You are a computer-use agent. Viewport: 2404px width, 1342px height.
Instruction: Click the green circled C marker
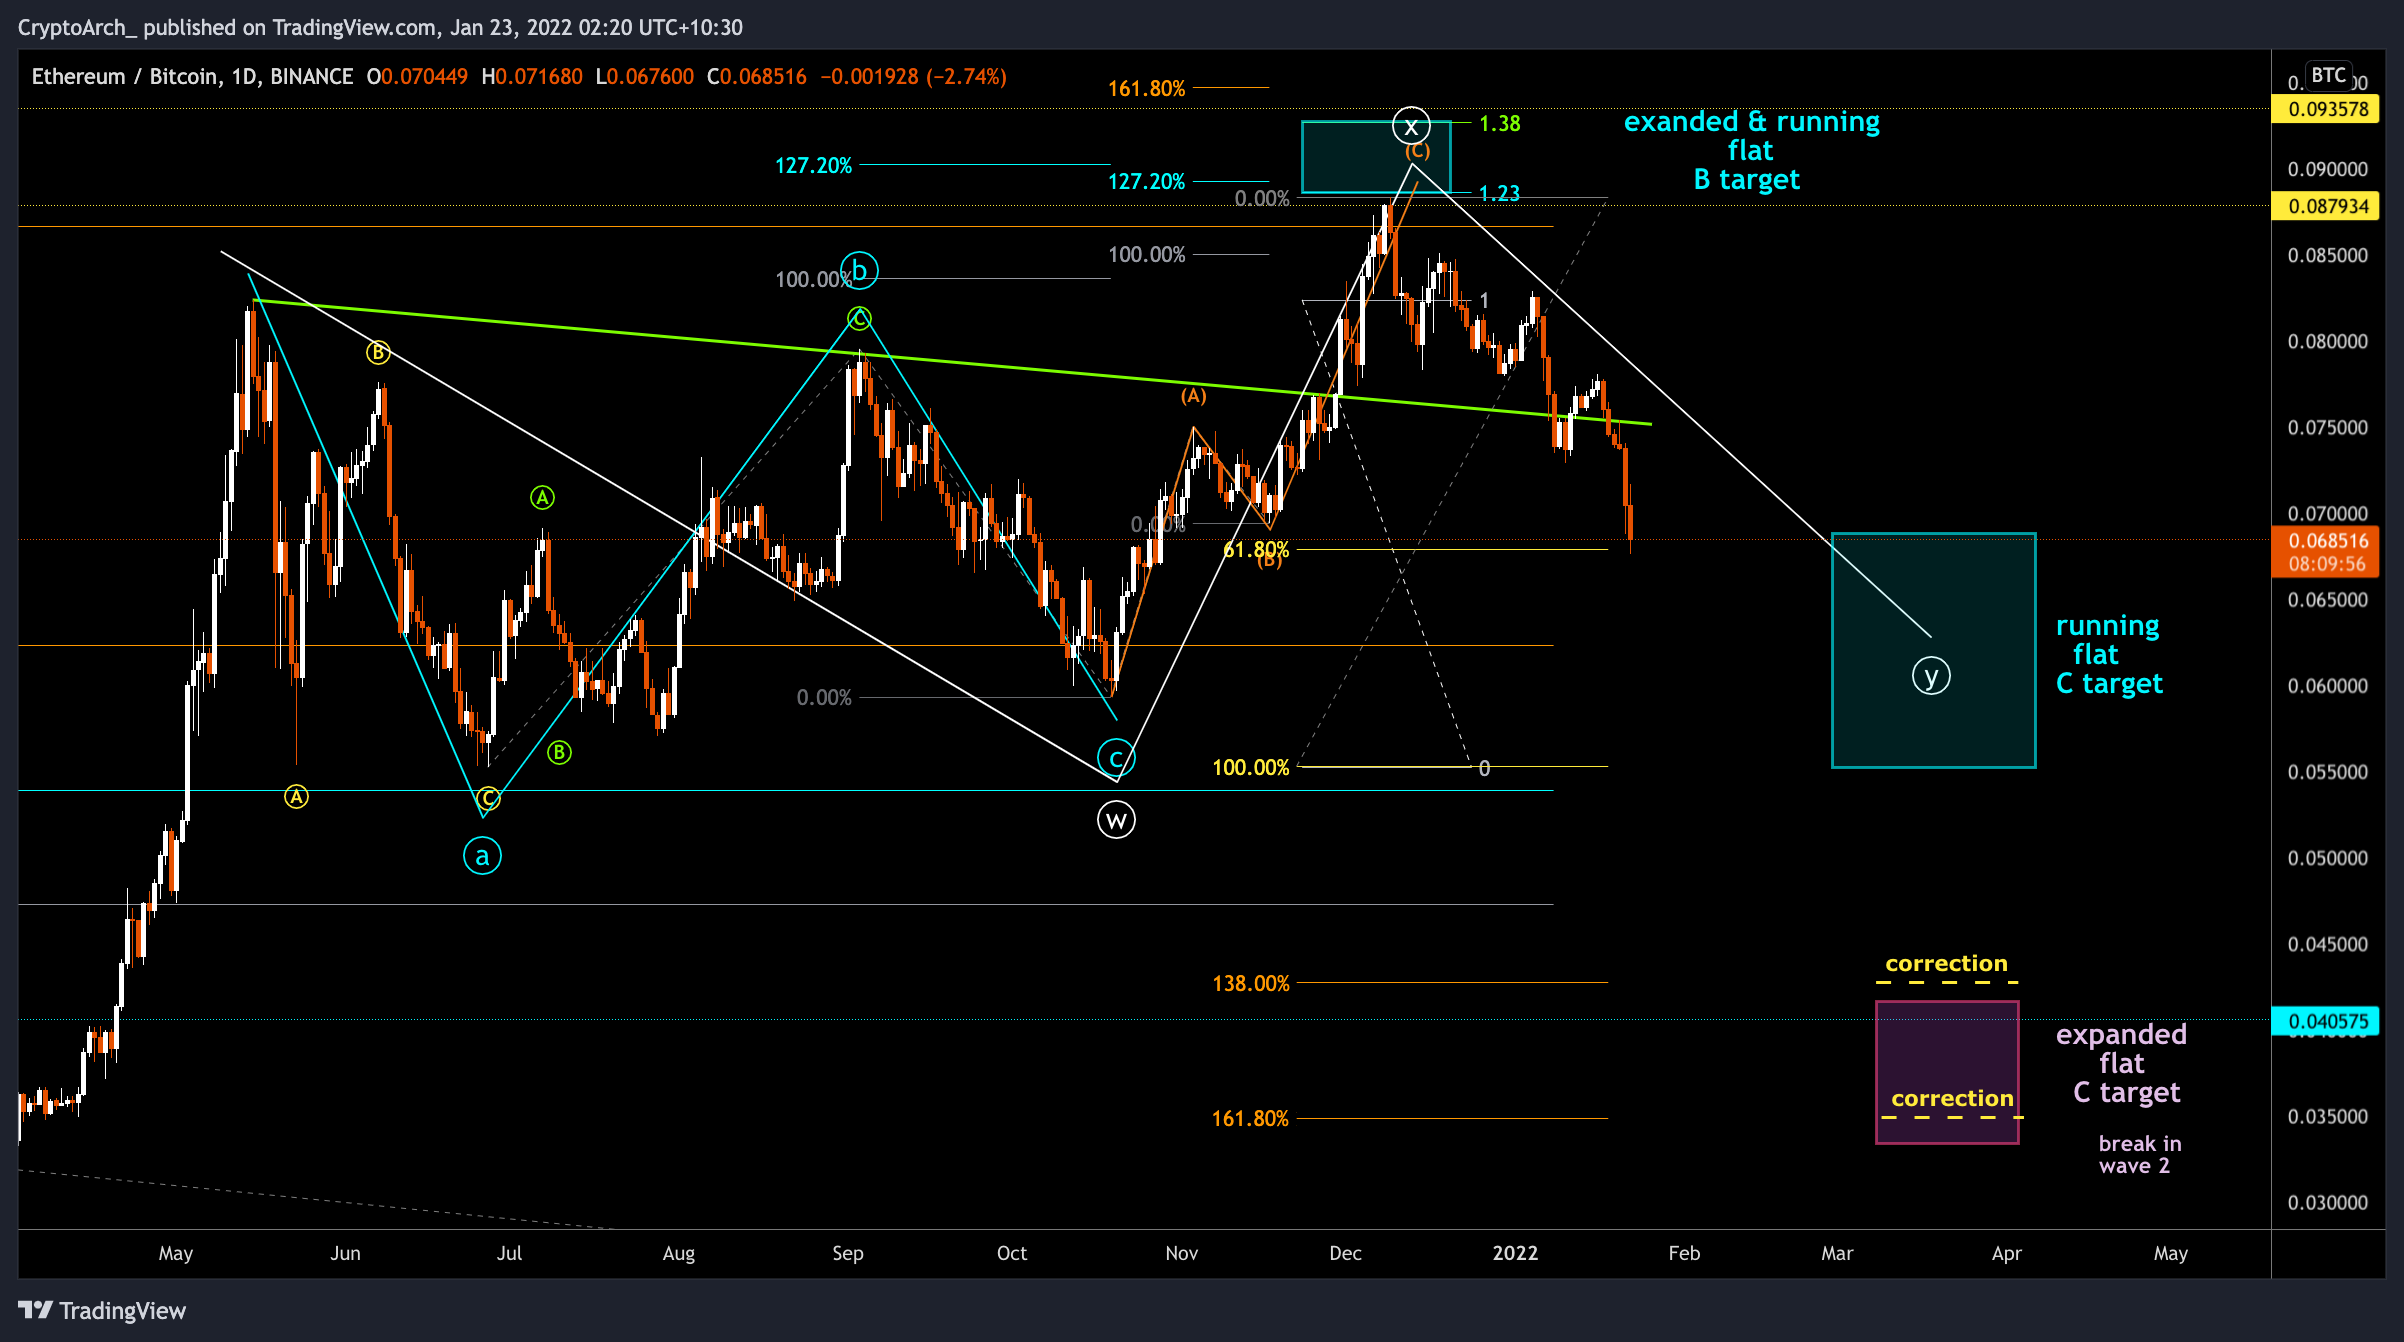pos(859,318)
